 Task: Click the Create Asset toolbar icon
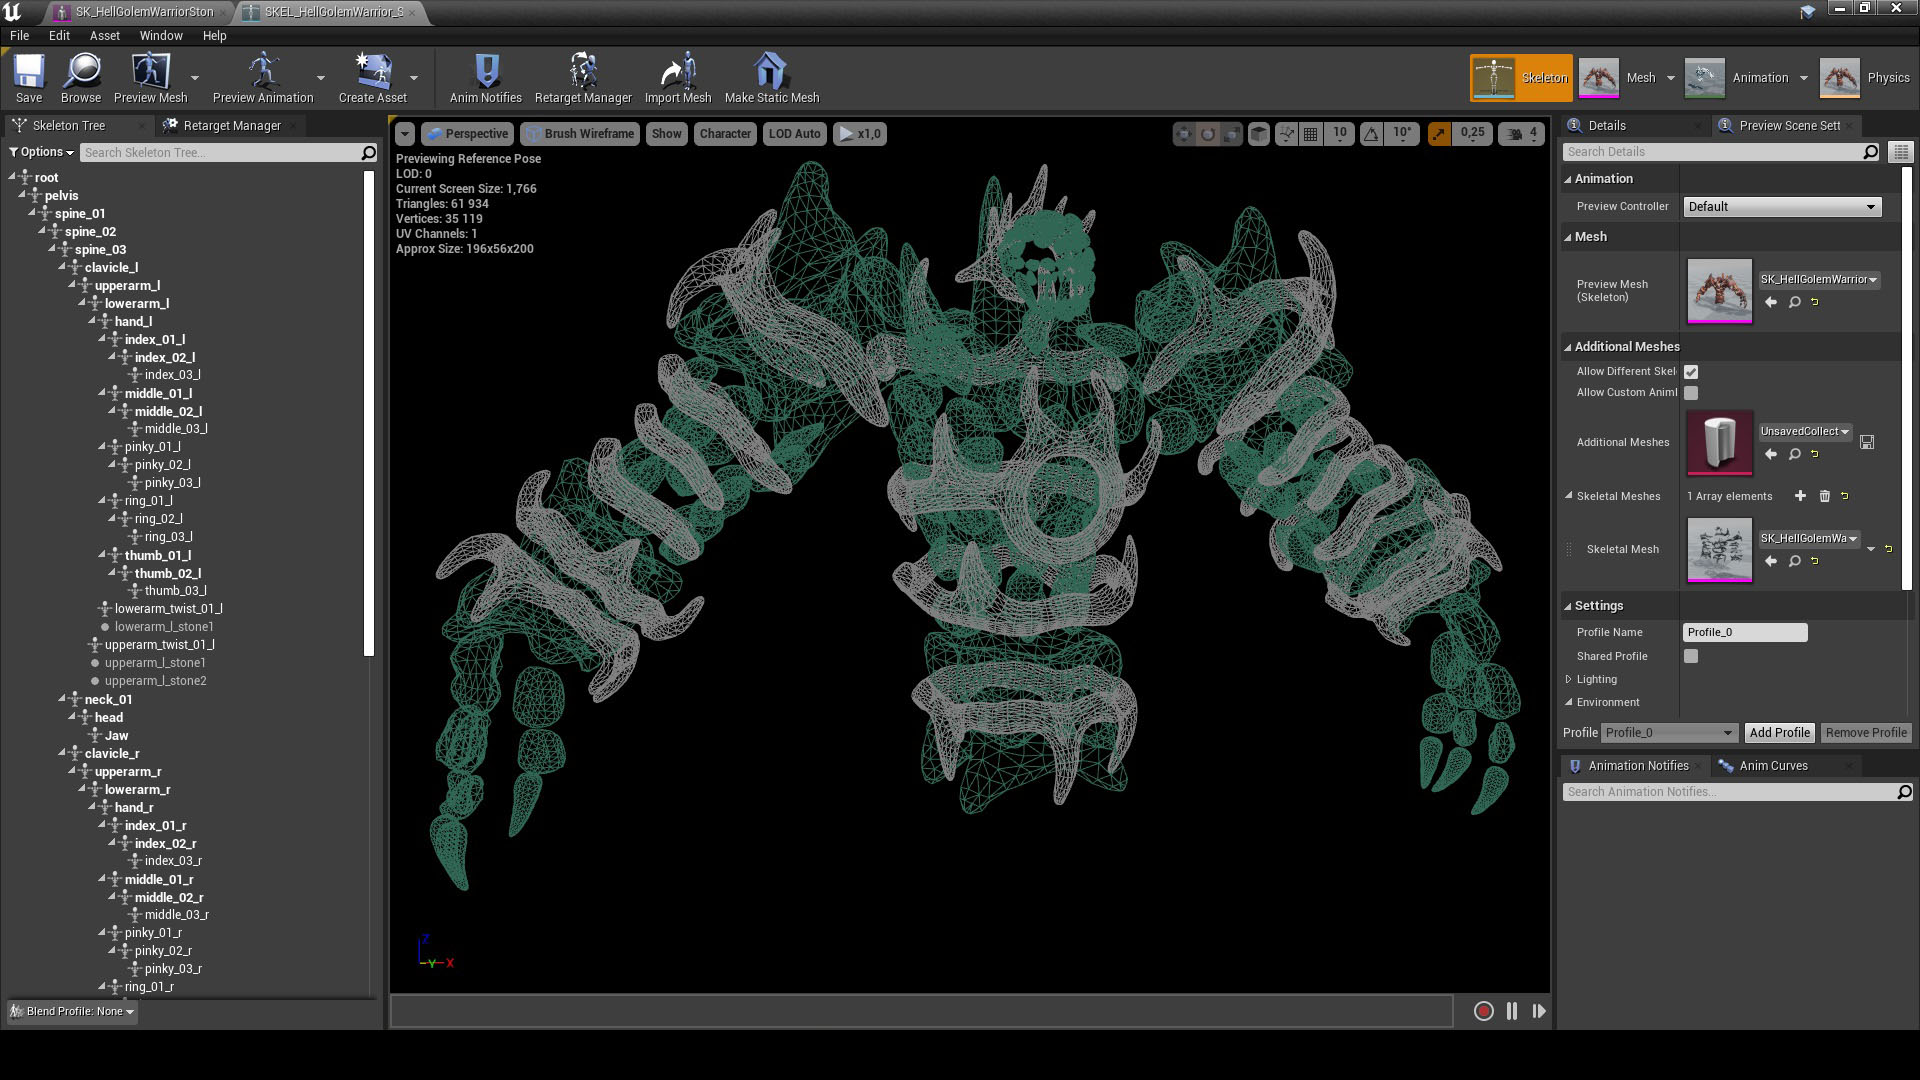pos(372,75)
